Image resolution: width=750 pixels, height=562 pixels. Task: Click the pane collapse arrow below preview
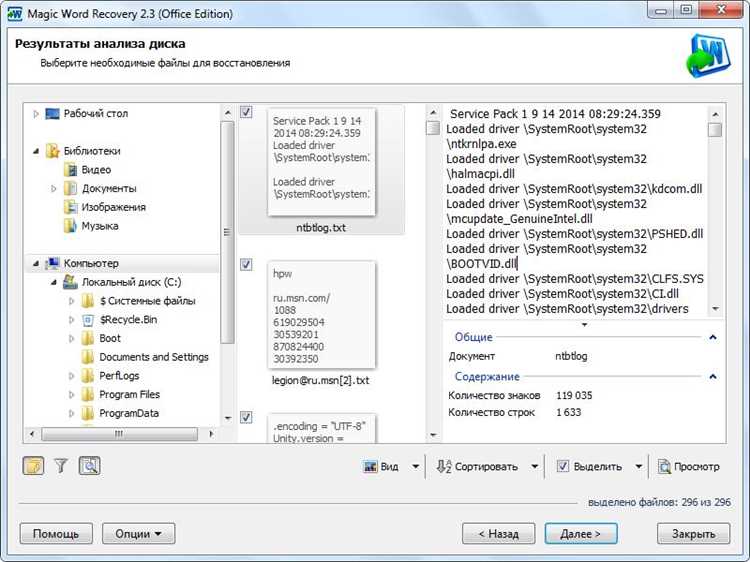point(584,325)
